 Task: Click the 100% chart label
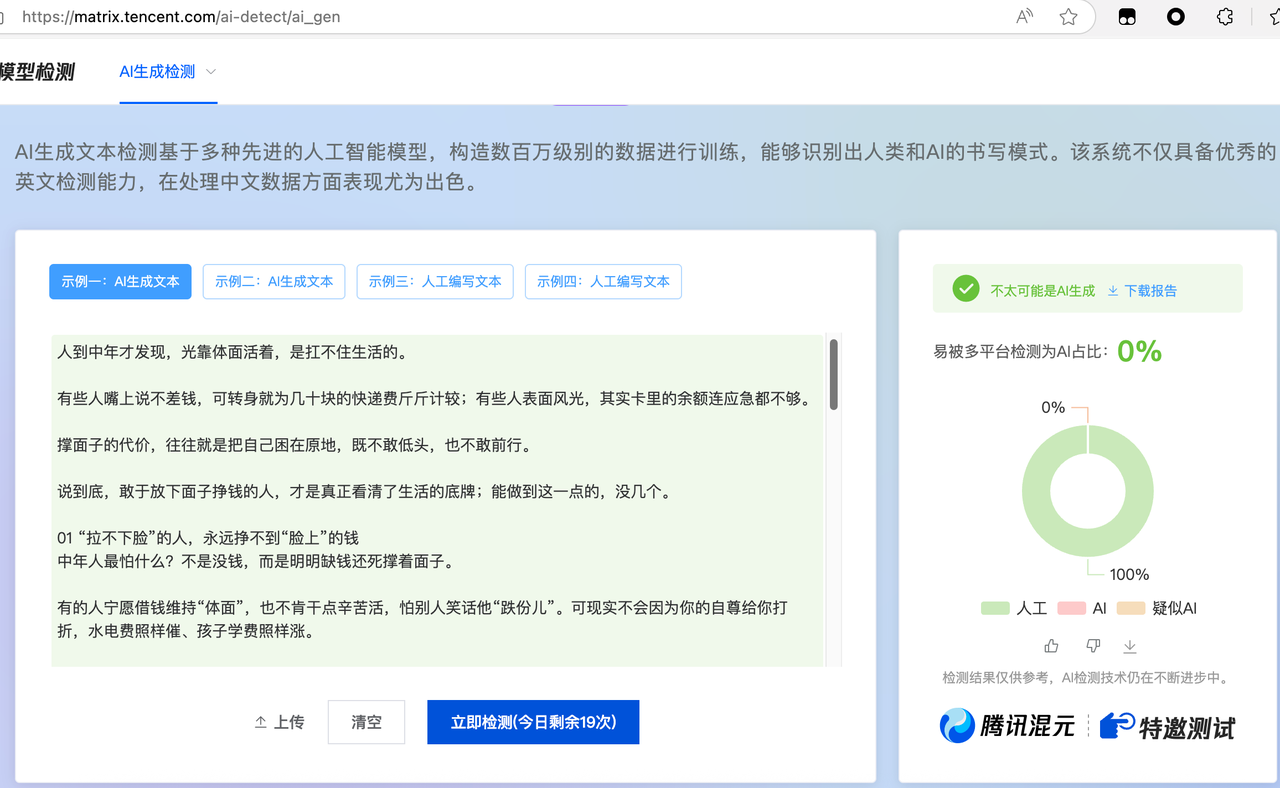1129,574
